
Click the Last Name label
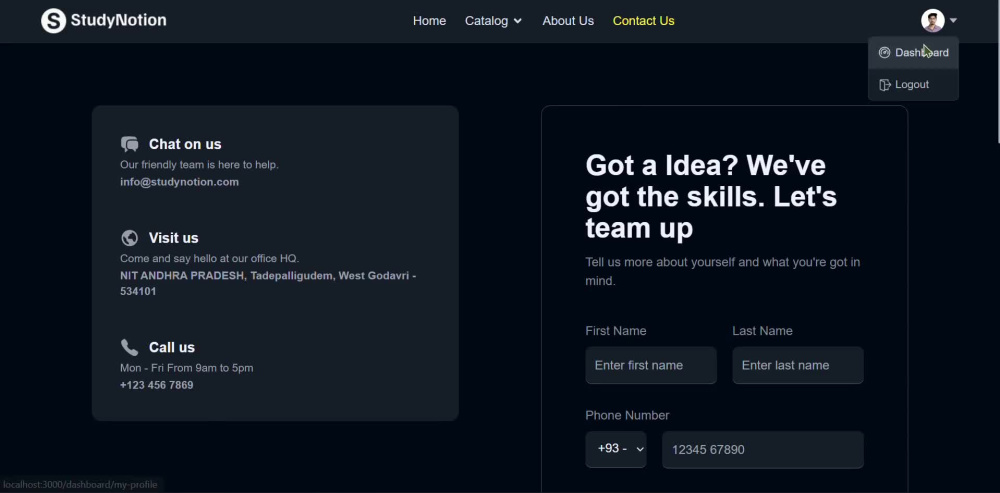coord(762,331)
